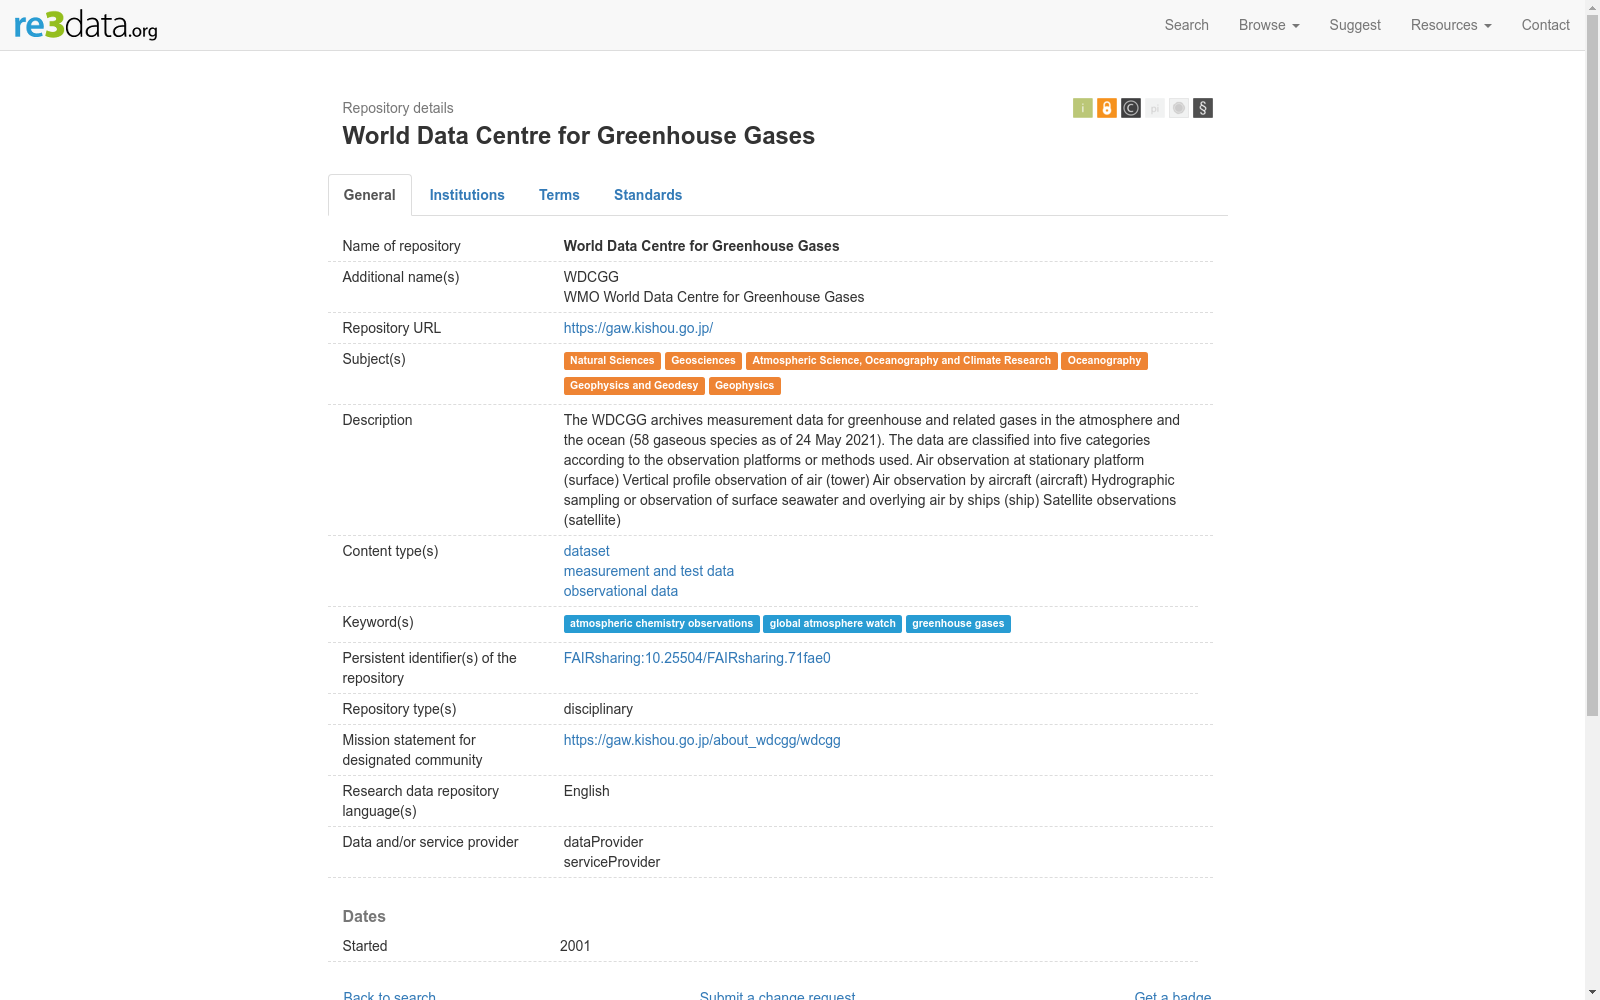Go to the Suggest page
This screenshot has width=1600, height=1000.
[1355, 25]
